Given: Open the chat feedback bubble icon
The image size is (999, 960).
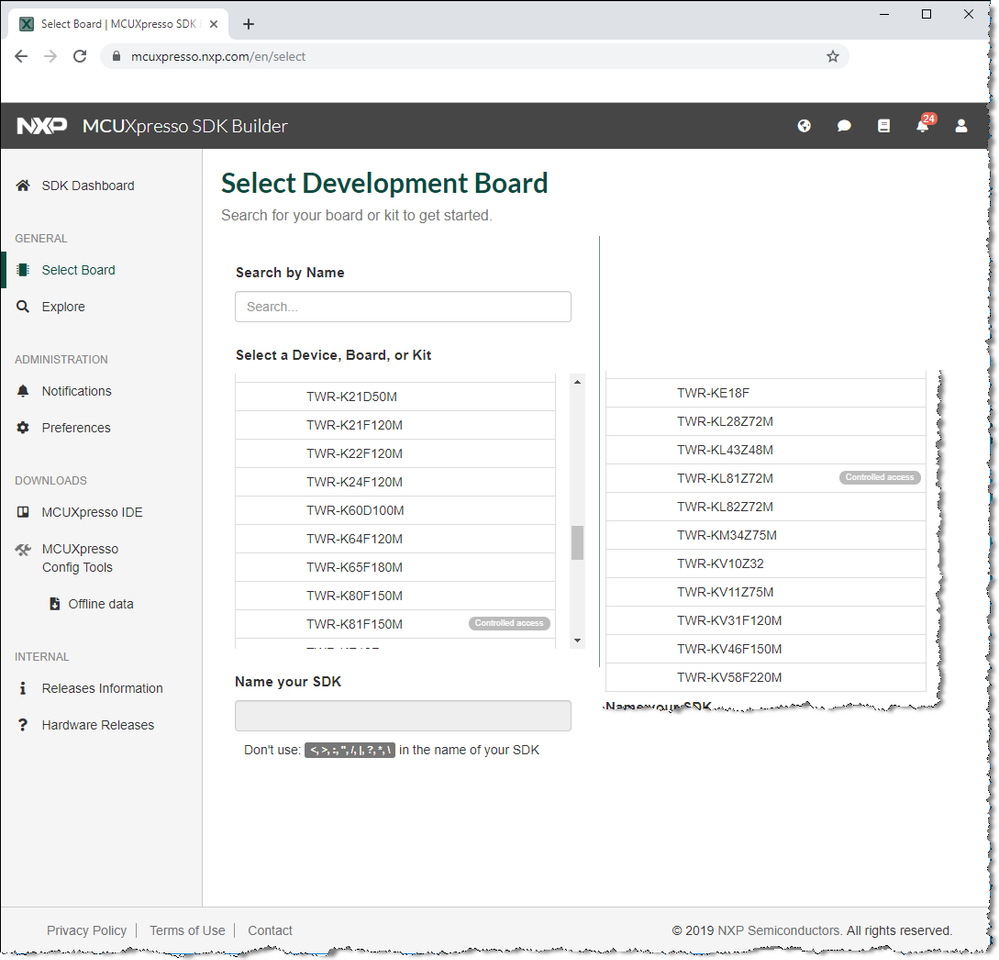Looking at the screenshot, I should tap(844, 126).
